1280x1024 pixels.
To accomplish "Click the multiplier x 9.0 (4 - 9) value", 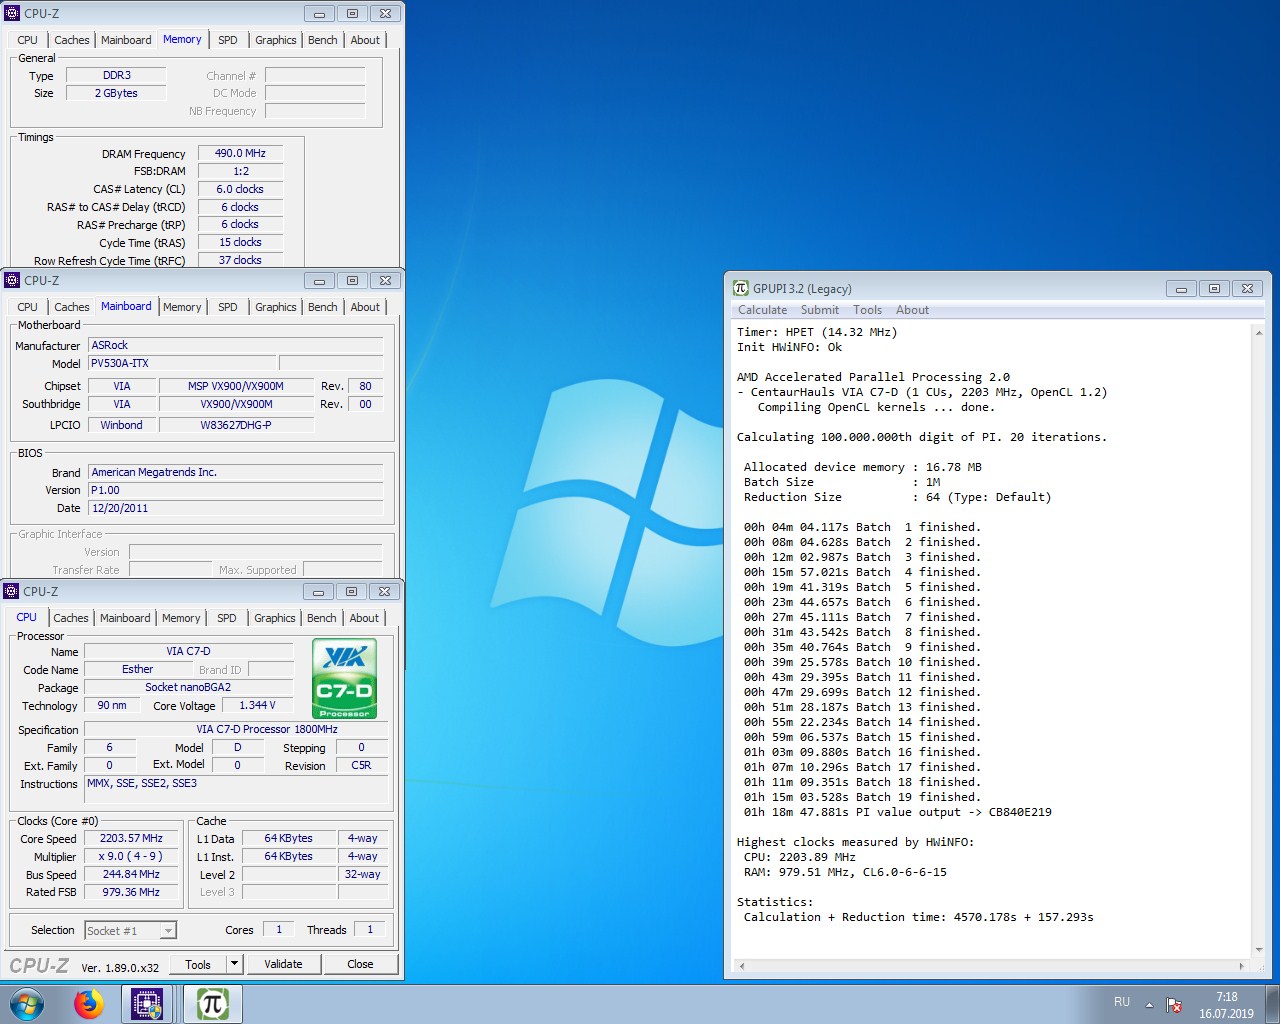I will pos(131,856).
